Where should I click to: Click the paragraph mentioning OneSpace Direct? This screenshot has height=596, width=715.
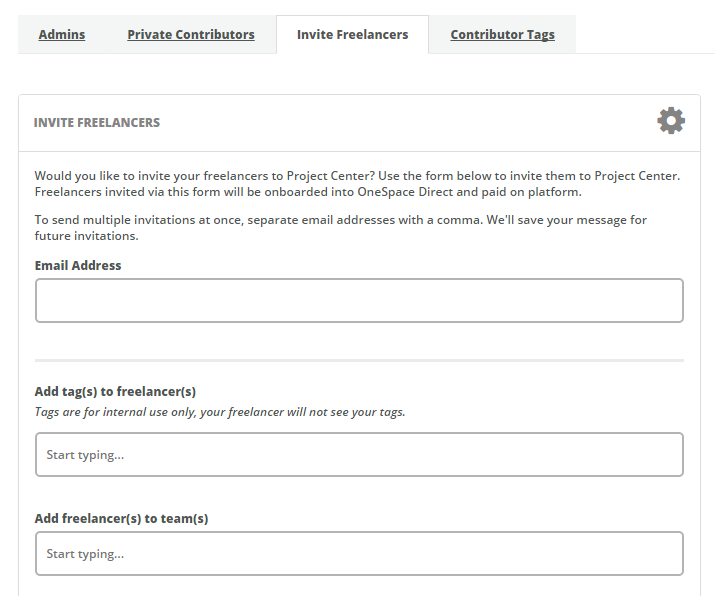coord(357,184)
